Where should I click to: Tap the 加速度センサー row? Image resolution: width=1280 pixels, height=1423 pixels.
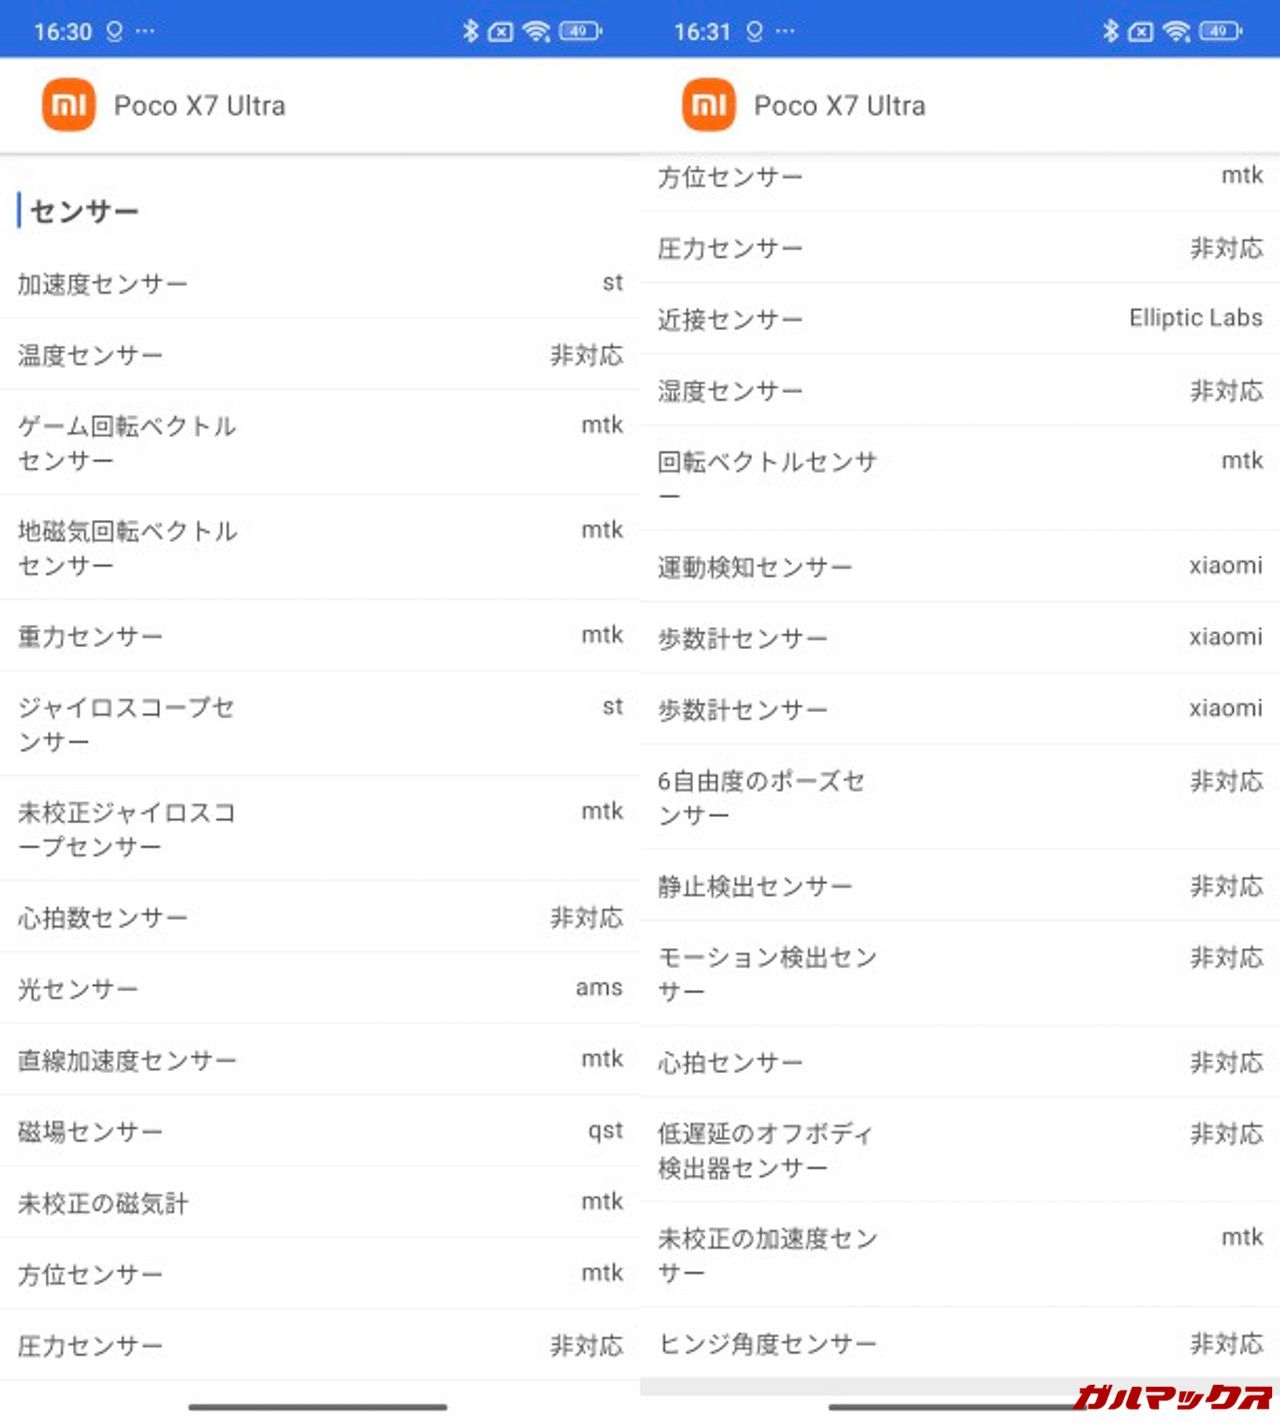320,284
